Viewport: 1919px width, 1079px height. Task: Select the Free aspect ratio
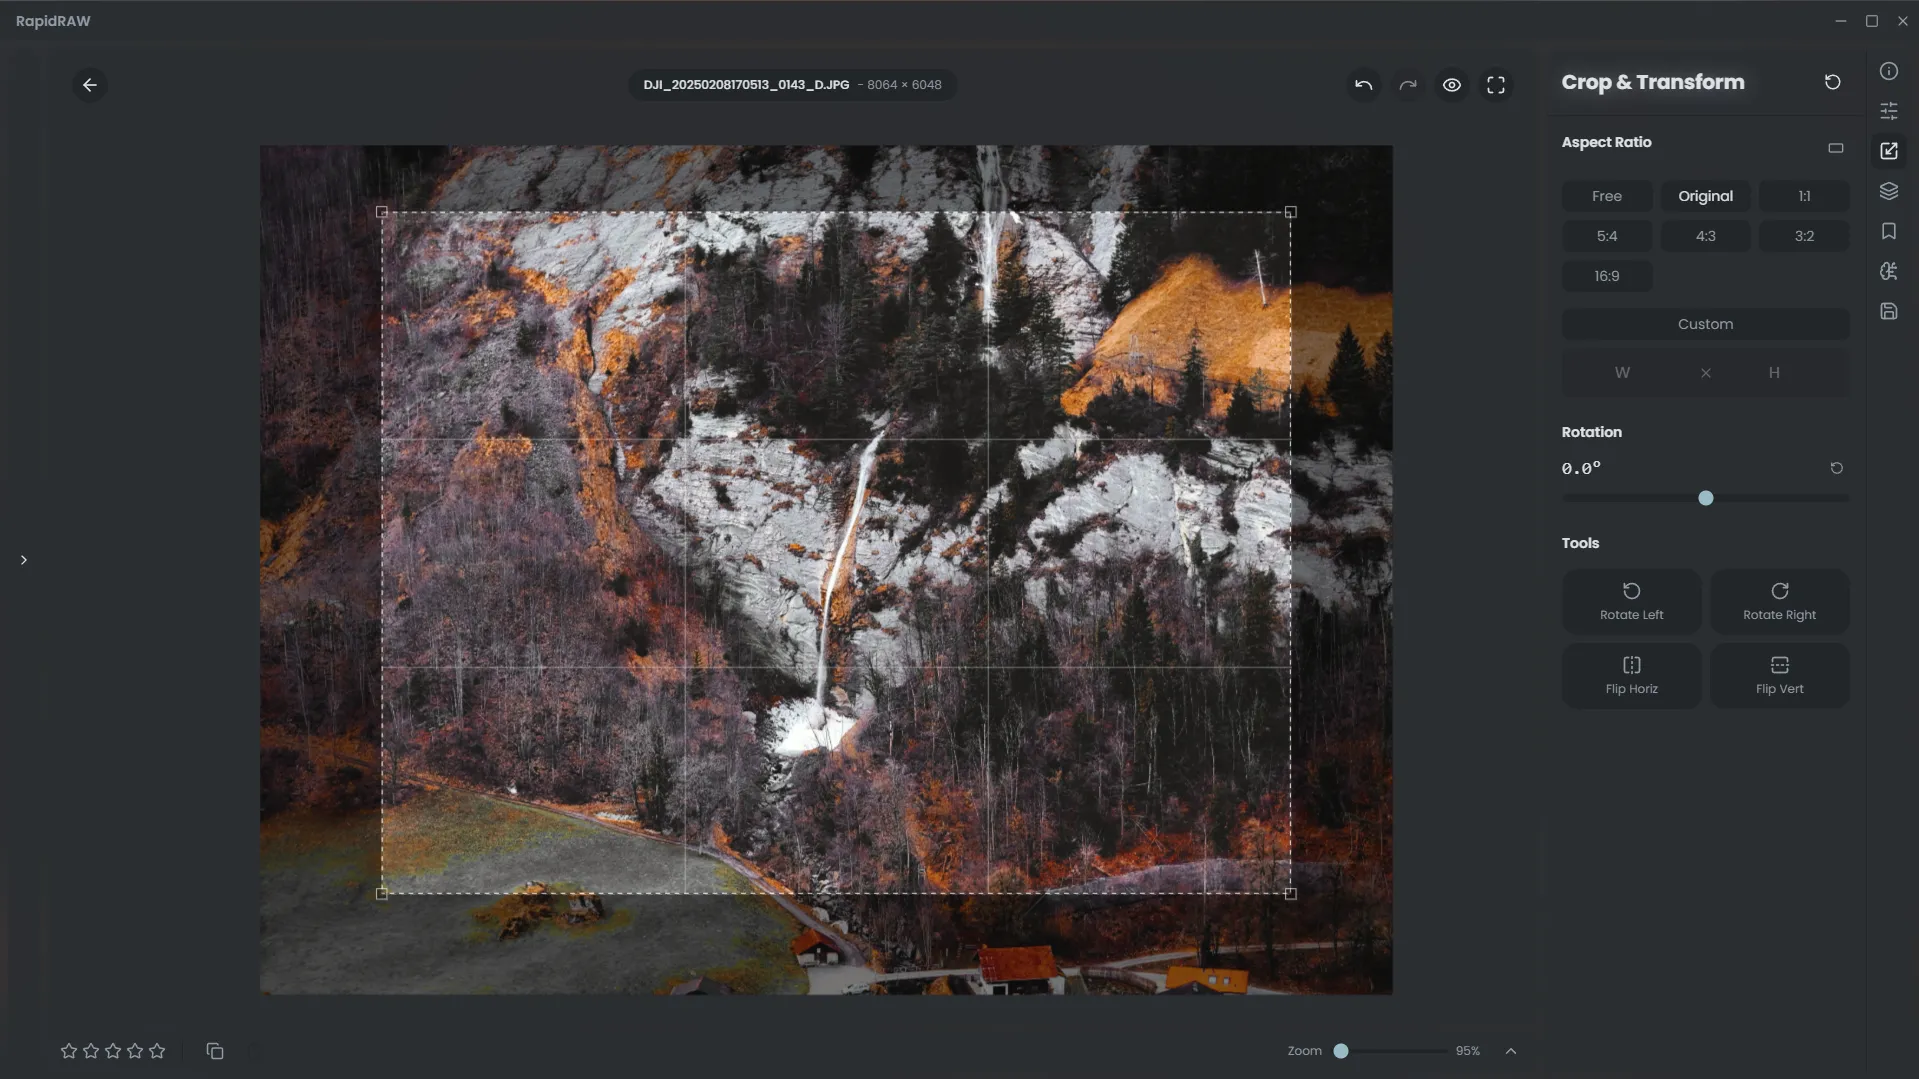(x=1606, y=196)
